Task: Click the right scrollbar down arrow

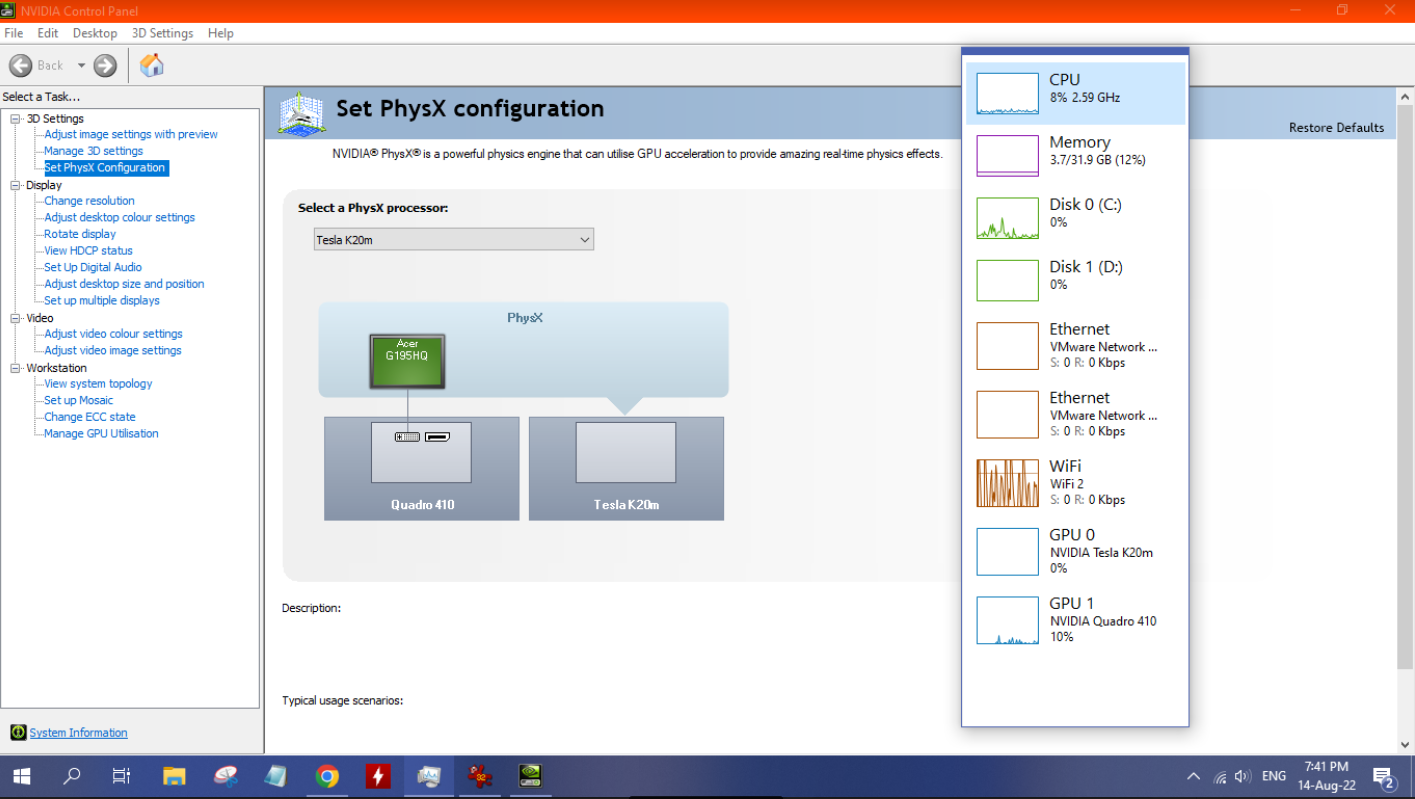Action: tap(1405, 745)
